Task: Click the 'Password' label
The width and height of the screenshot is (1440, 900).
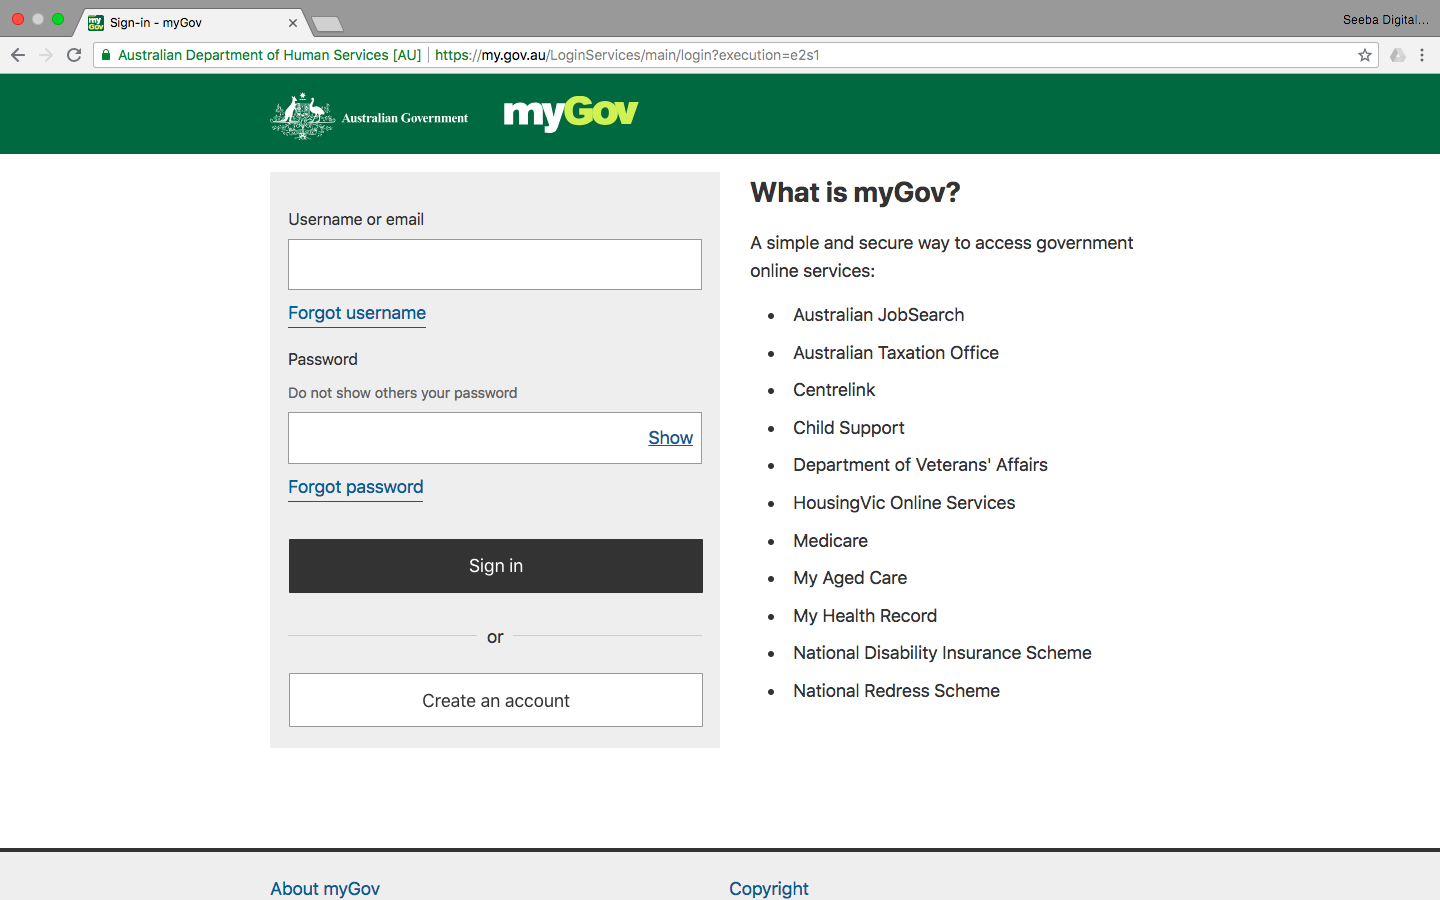Action: coord(323,359)
